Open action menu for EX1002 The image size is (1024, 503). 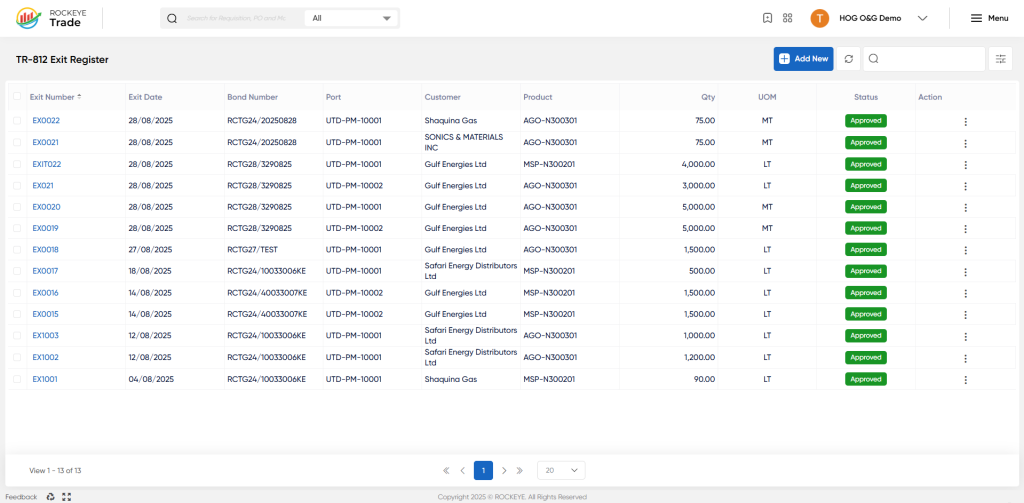coord(965,358)
